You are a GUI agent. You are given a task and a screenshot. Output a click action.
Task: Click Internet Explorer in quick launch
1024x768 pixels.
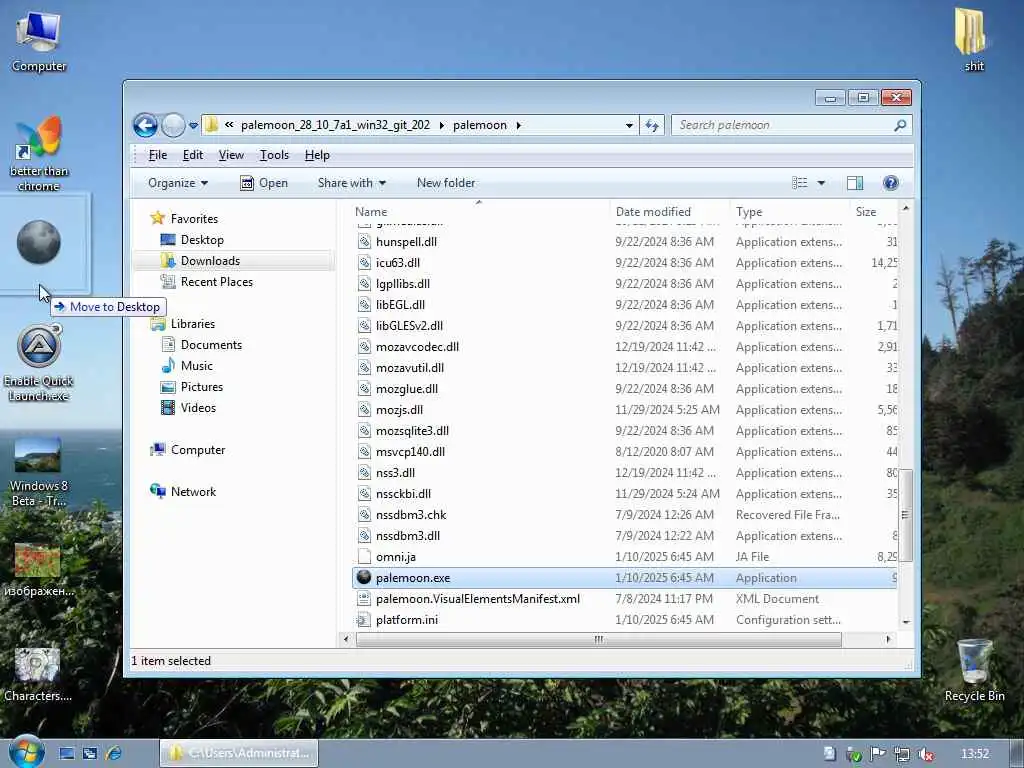[x=113, y=753]
